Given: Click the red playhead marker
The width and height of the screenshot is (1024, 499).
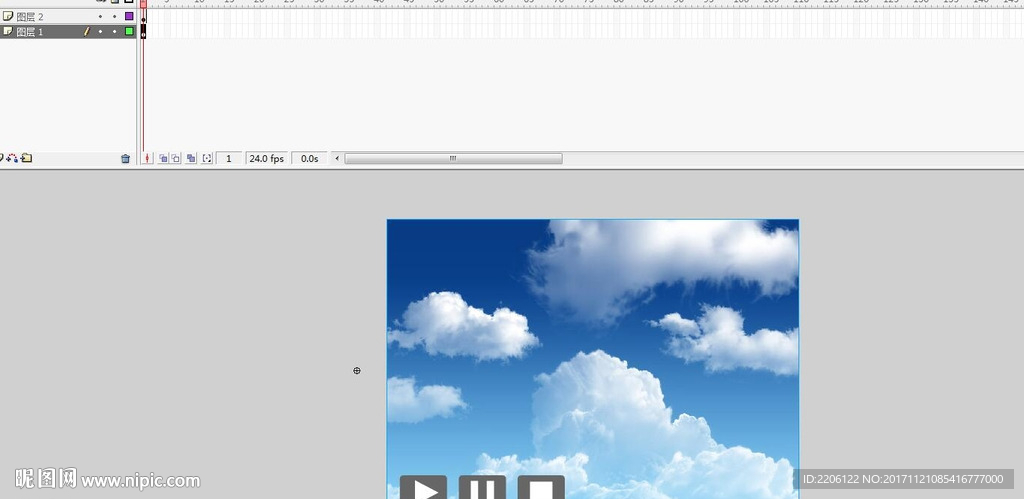Looking at the screenshot, I should pos(143,3).
